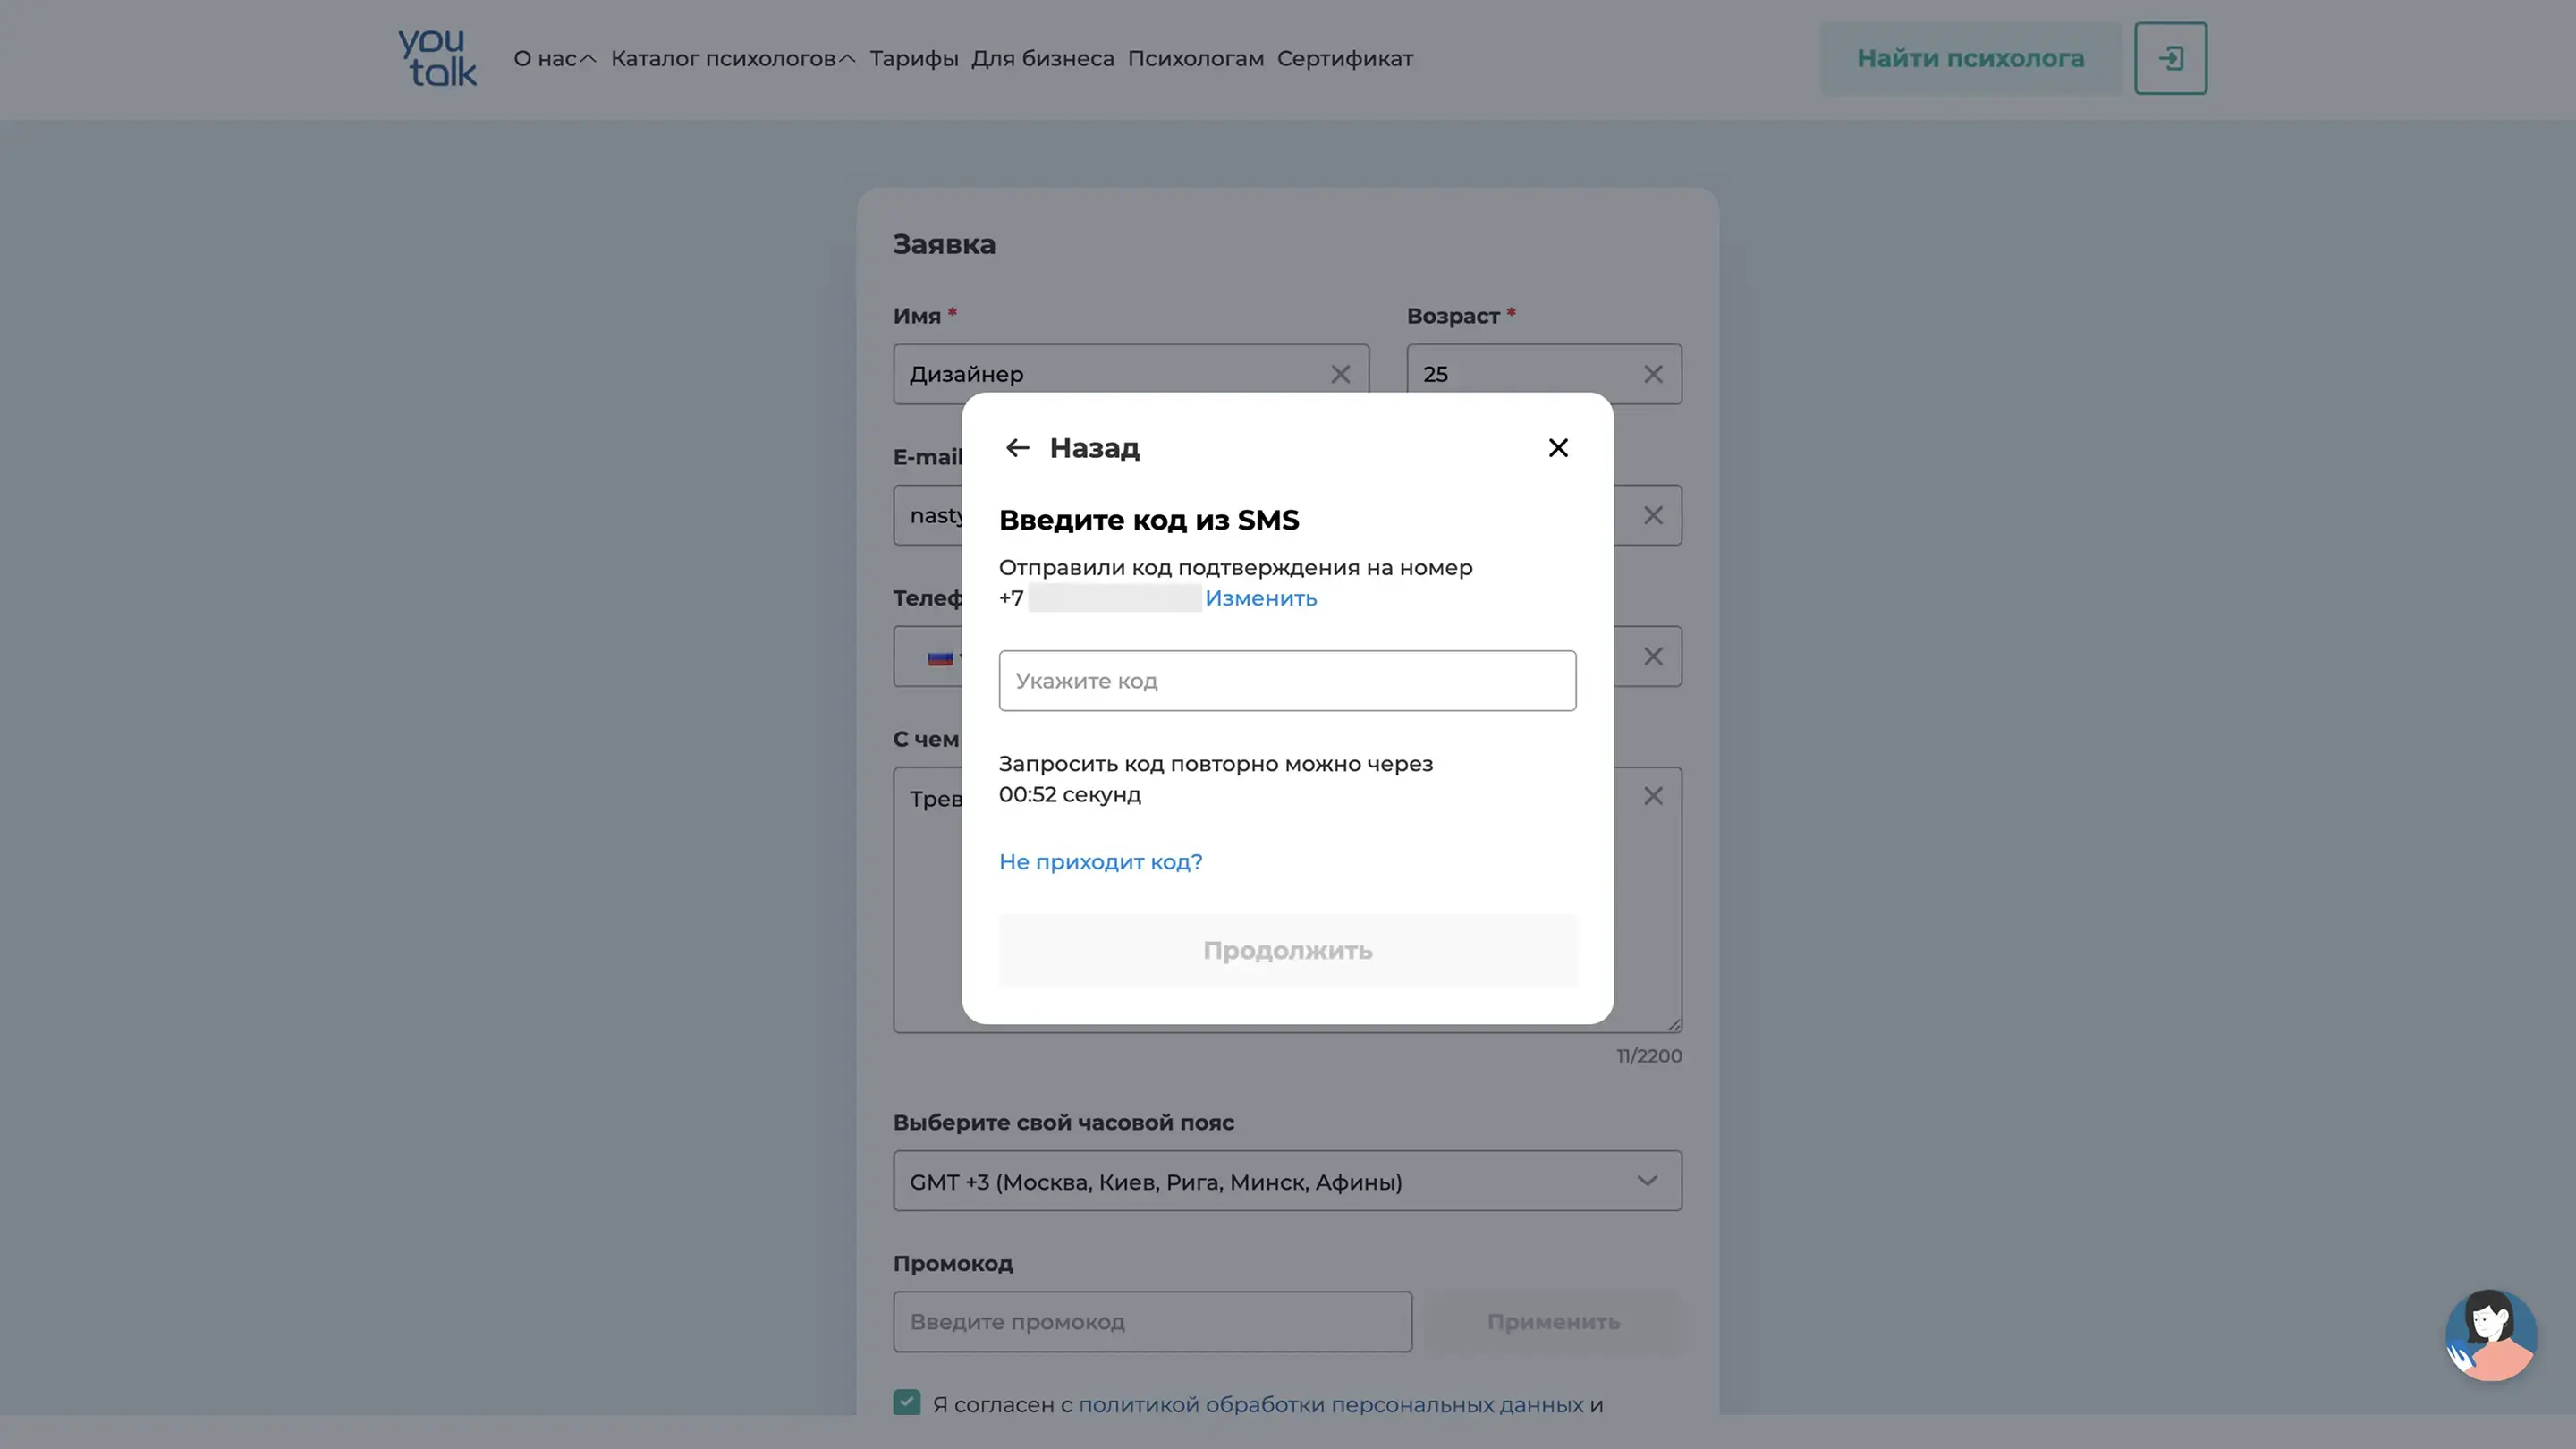Click the login icon button in header

(2170, 58)
